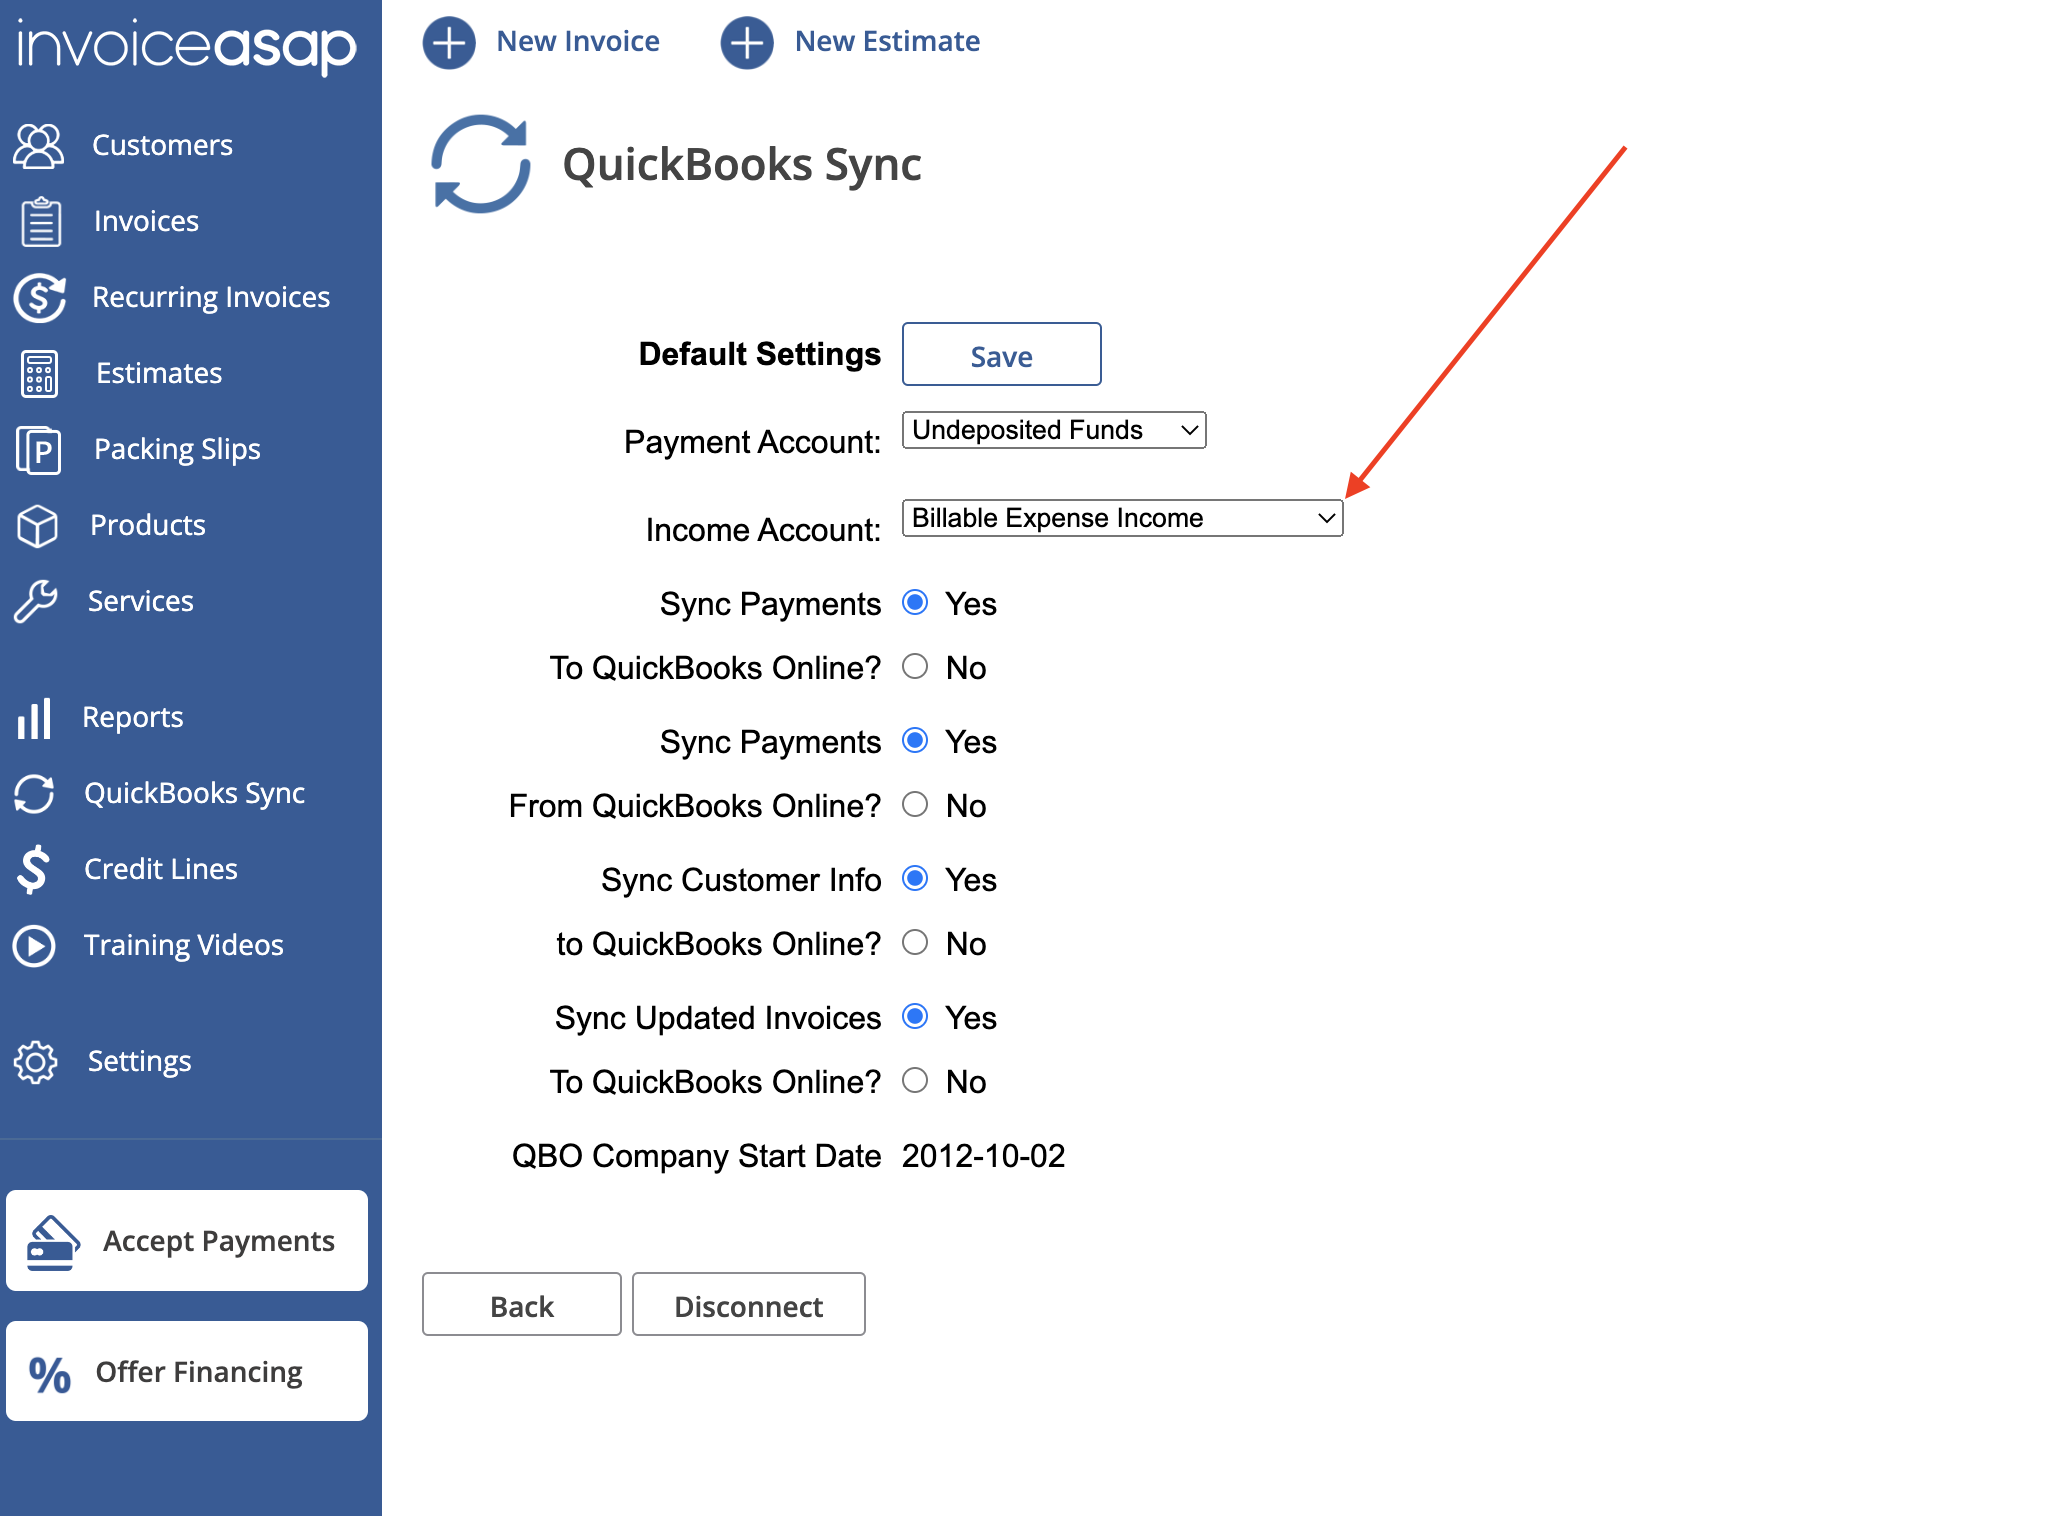Viewport: 2060px width, 1516px height.
Task: Create a New Estimate via the link
Action: pos(888,41)
